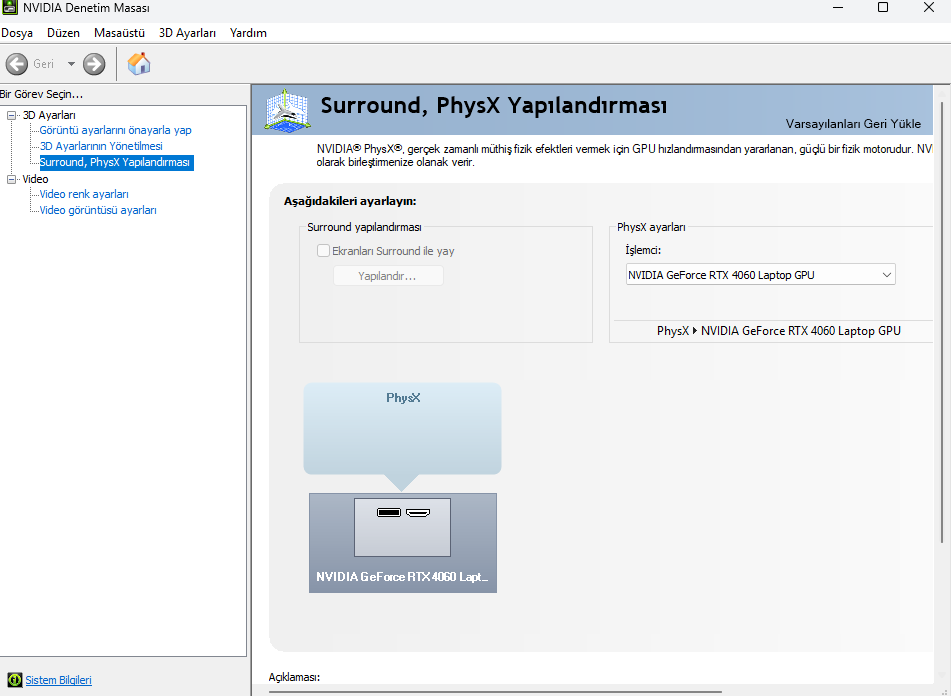Click the Yapılandır... button
951x696 pixels.
tap(388, 276)
